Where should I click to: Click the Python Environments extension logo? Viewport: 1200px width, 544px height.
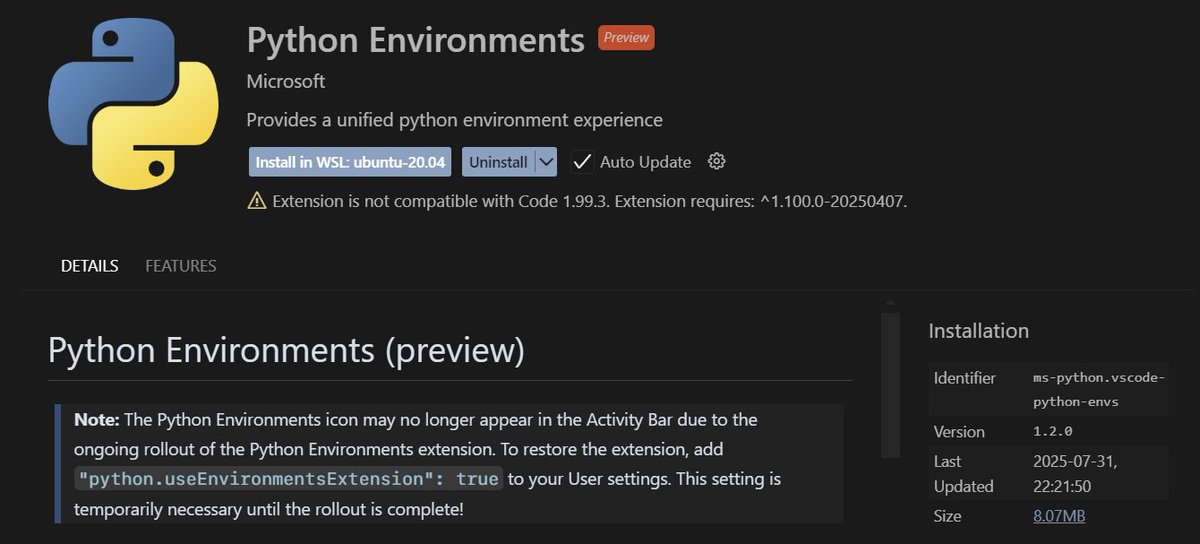pos(134,103)
